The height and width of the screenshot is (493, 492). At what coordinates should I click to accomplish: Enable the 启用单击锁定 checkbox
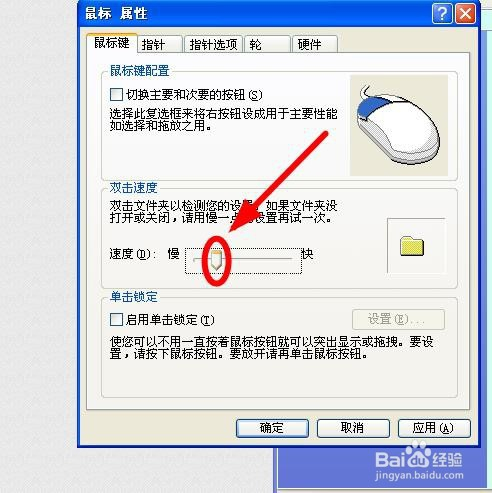click(x=116, y=319)
